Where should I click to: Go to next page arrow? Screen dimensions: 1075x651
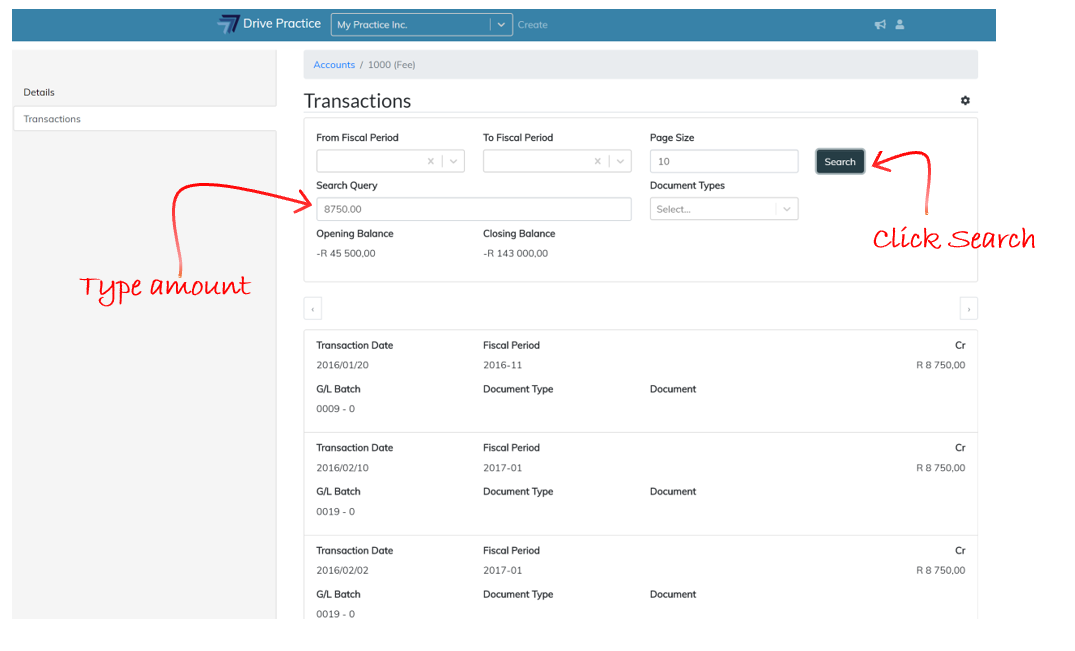click(x=969, y=309)
